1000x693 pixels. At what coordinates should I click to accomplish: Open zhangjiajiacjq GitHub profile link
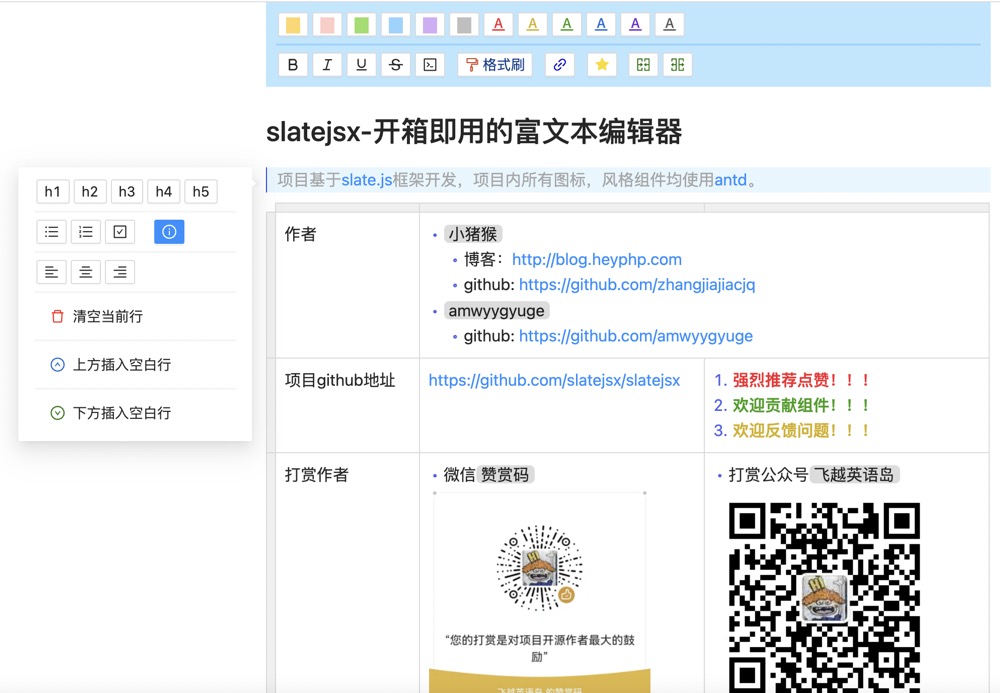tap(637, 284)
